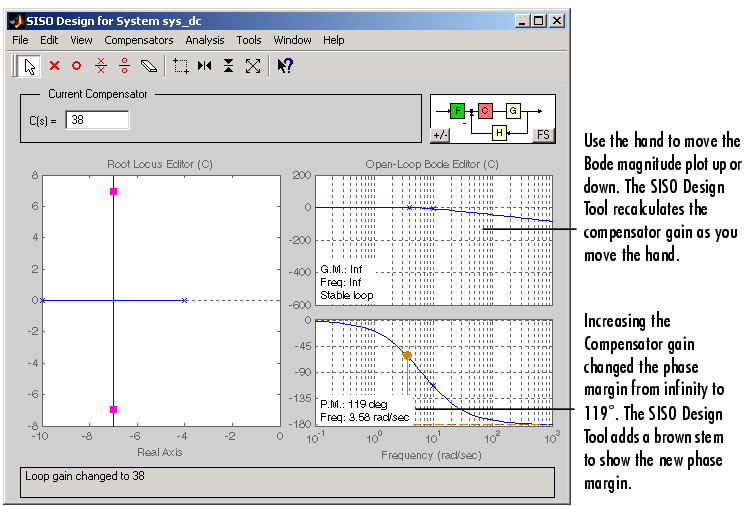Maximize the SISO Design window

click(539, 21)
